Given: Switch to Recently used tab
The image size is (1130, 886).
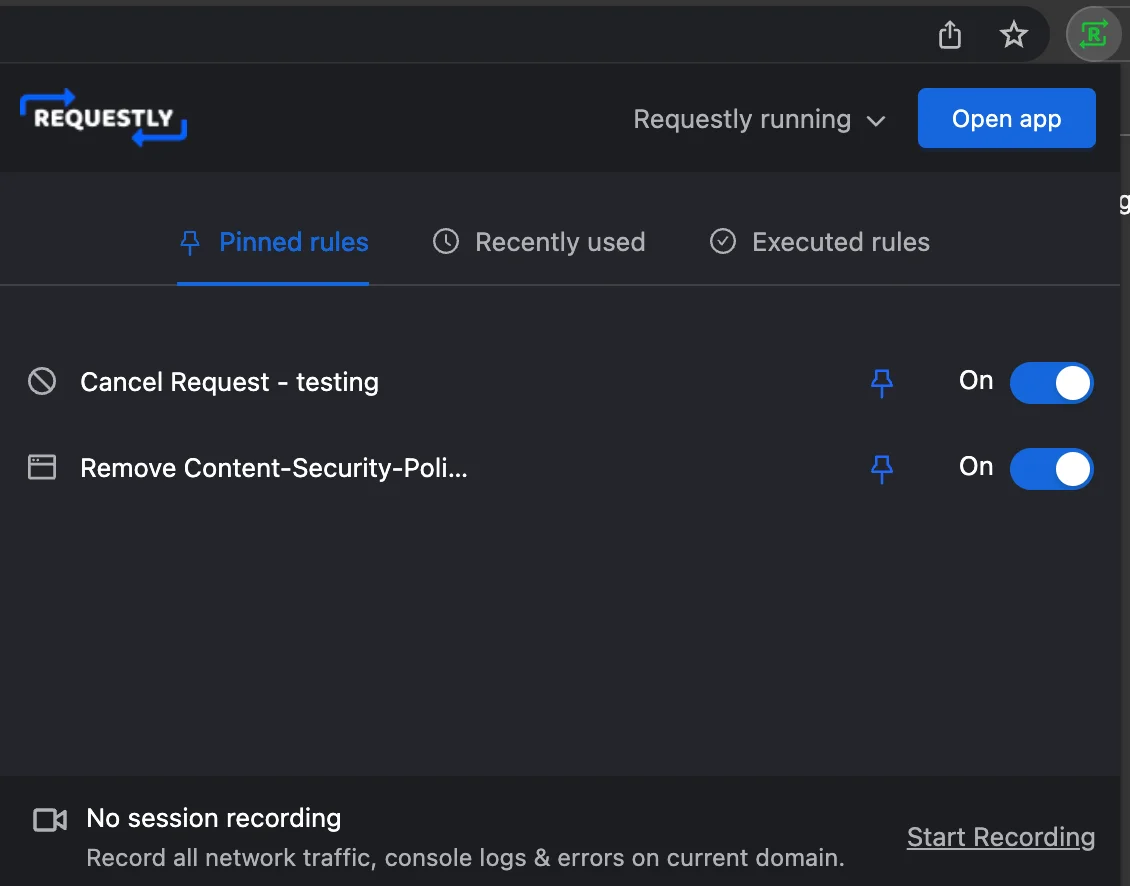Looking at the screenshot, I should pos(538,242).
